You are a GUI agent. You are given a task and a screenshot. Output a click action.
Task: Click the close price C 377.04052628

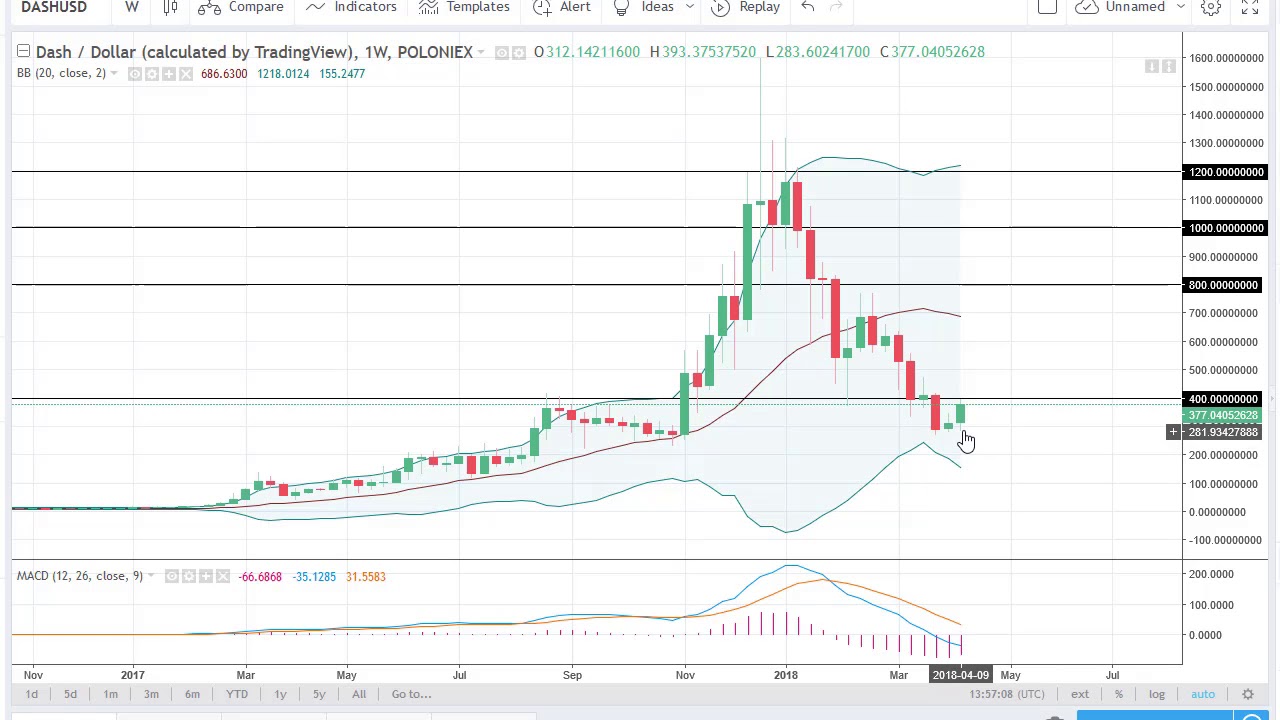tap(932, 52)
